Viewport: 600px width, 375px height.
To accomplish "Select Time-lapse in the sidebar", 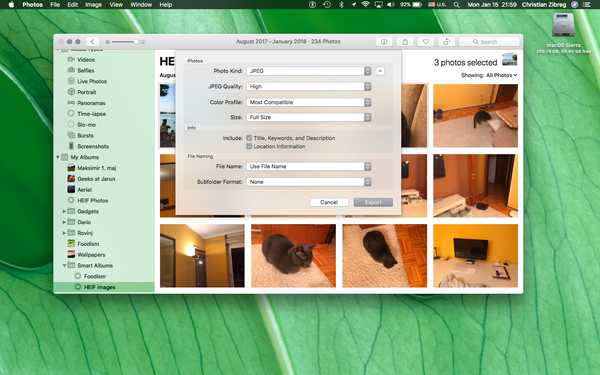I will tap(91, 114).
